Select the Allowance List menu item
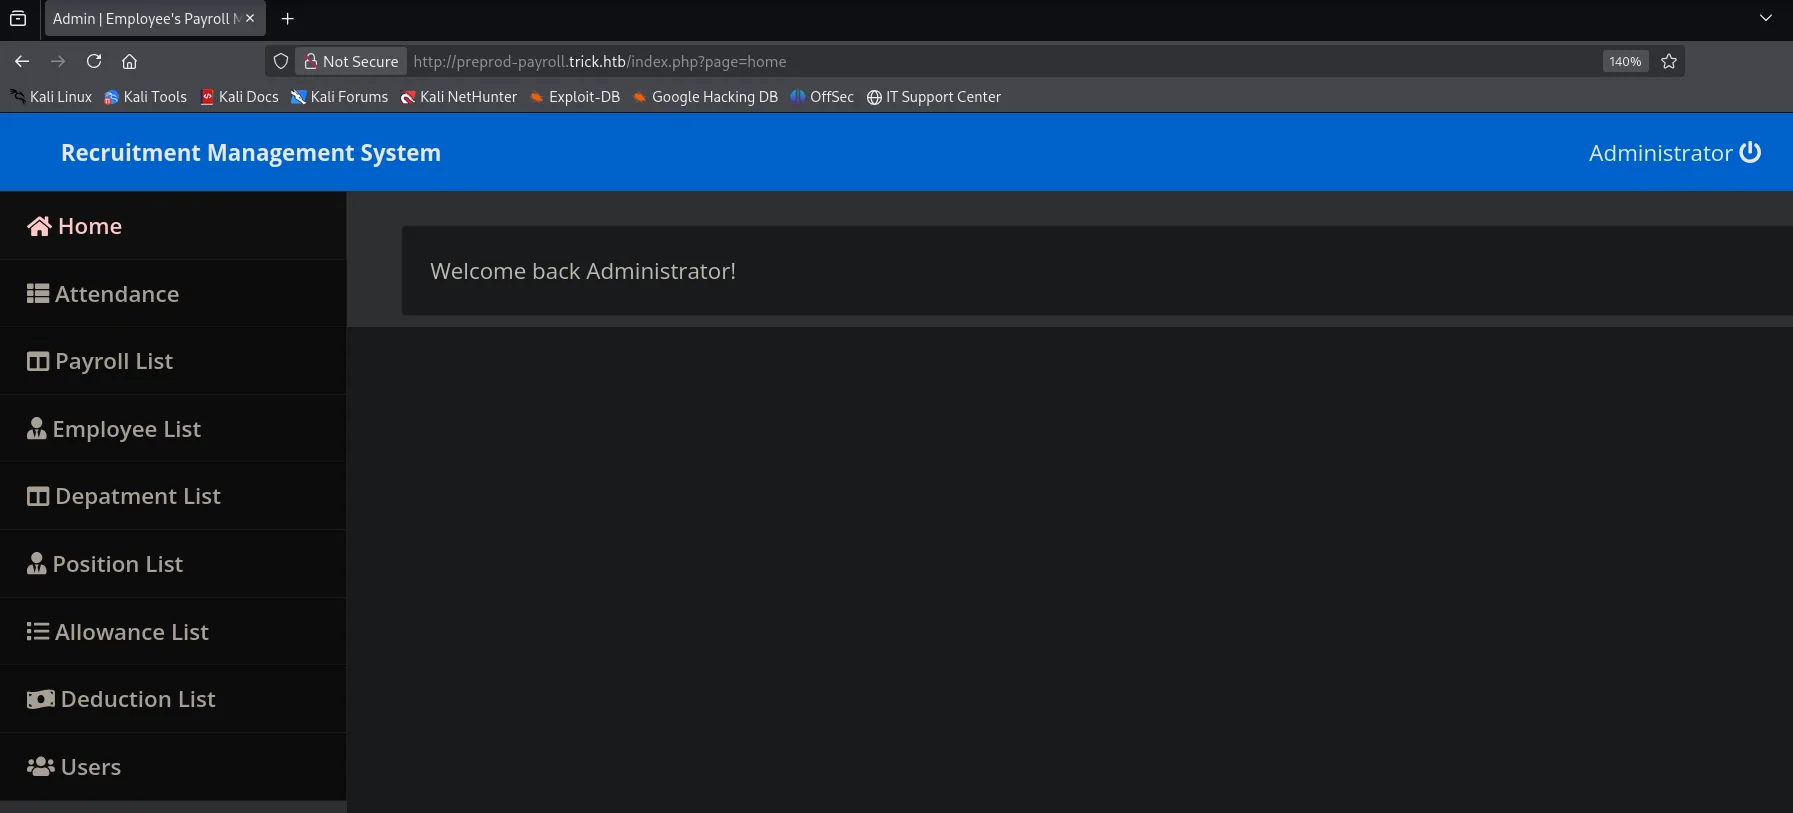 point(173,631)
